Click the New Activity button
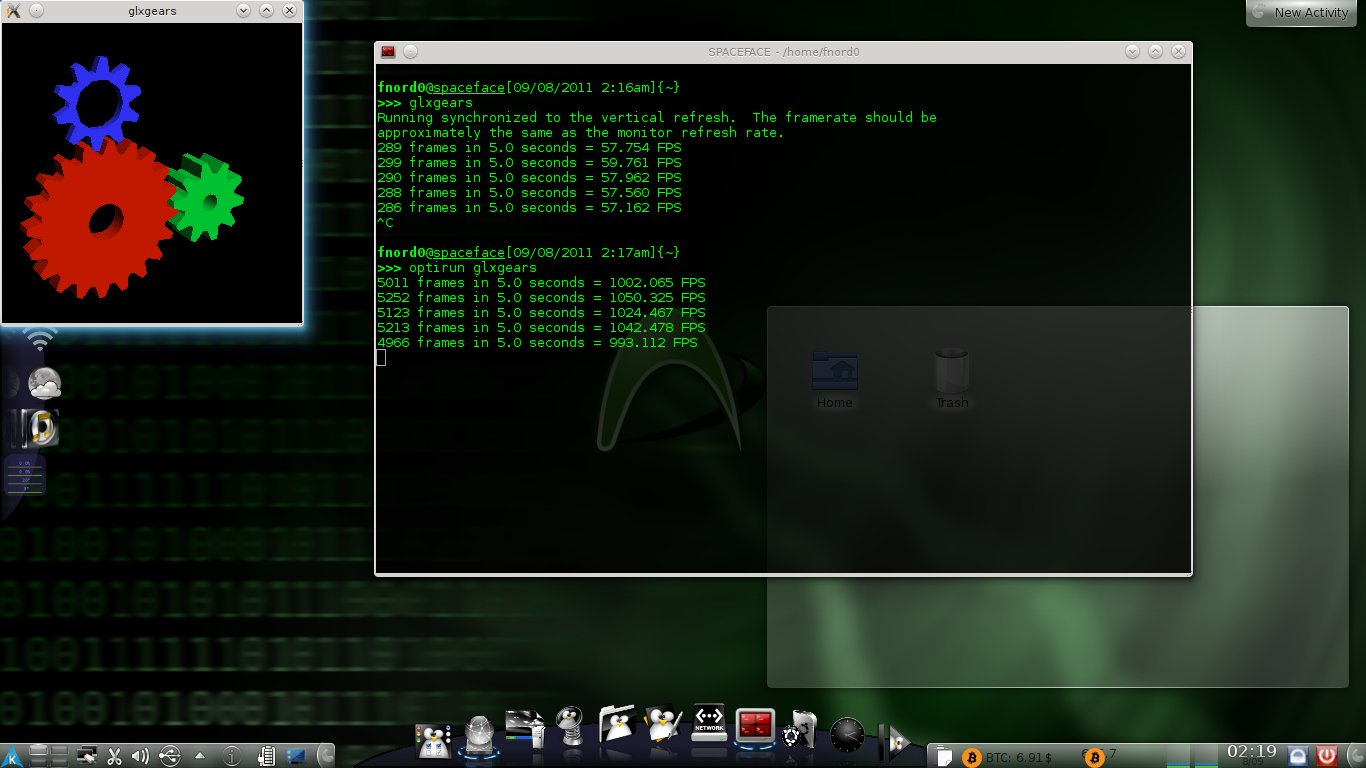Viewport: 1366px width, 768px height. [x=1301, y=13]
